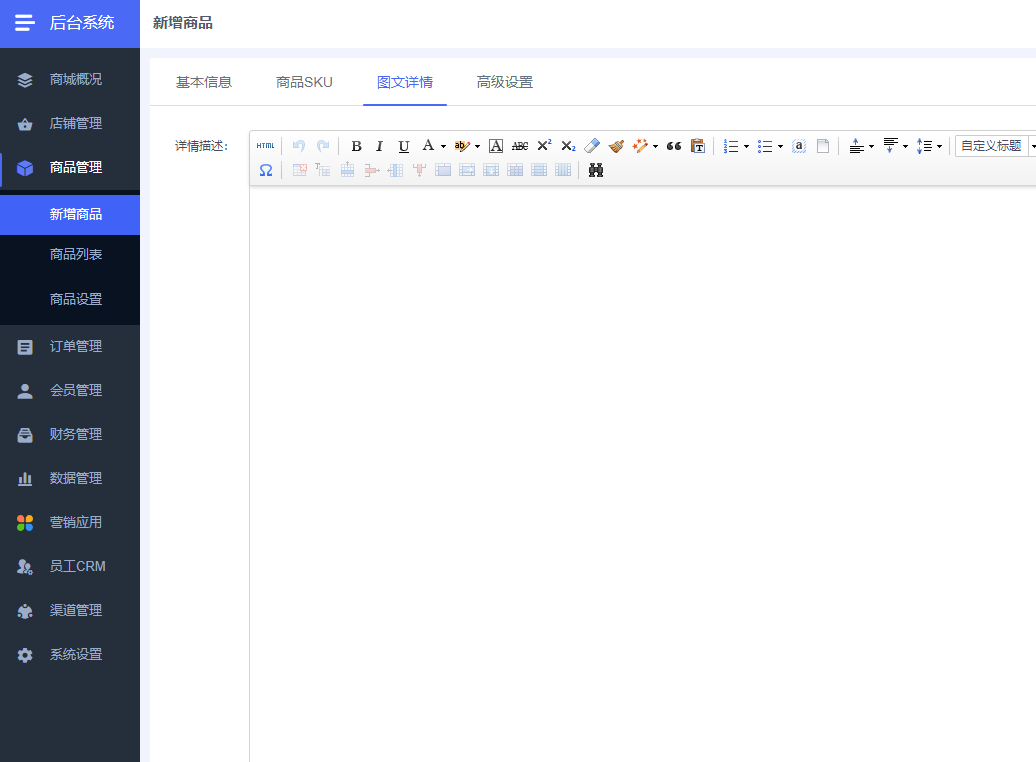Toggle italic formatting

click(379, 146)
